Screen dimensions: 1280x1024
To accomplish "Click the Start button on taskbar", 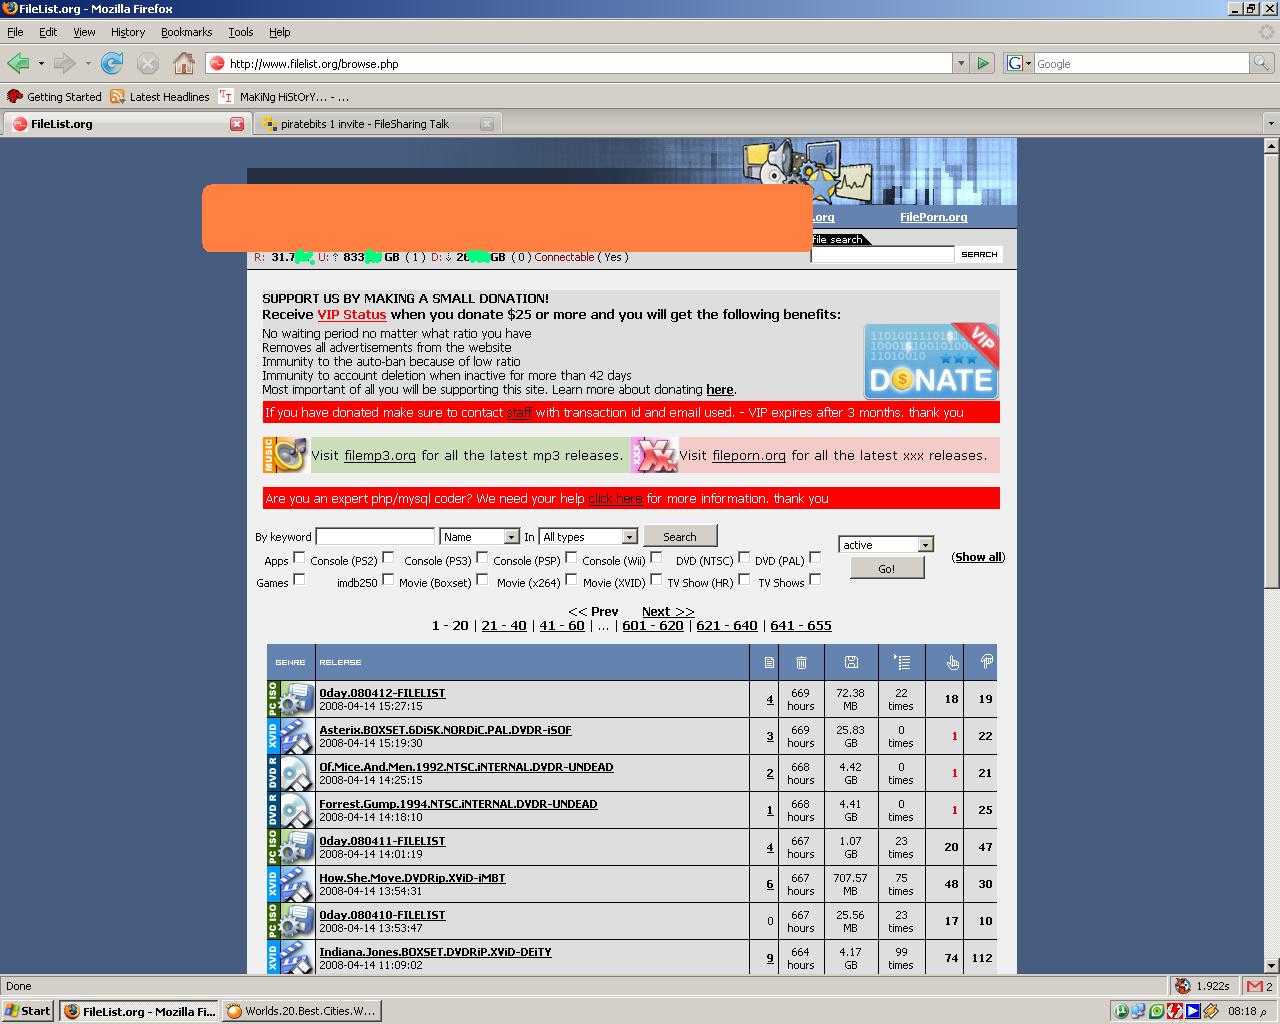I will tap(27, 1011).
